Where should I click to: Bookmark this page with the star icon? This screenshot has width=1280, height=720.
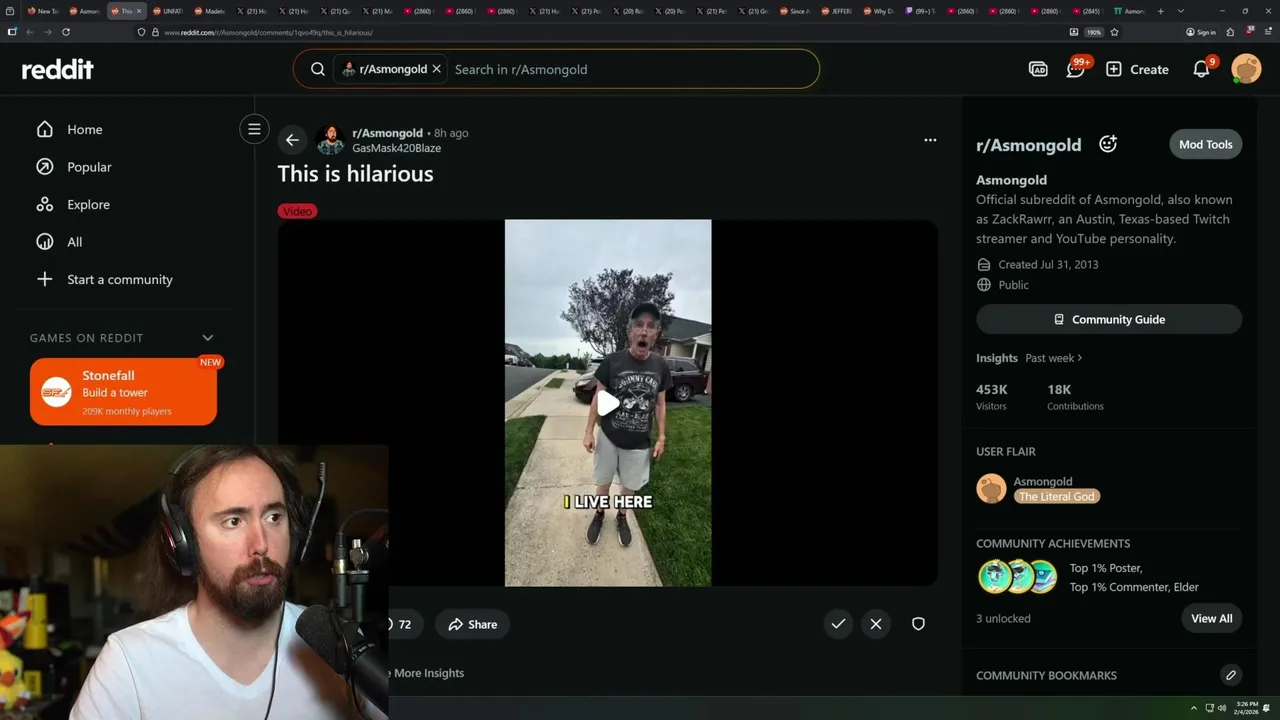point(1114,32)
